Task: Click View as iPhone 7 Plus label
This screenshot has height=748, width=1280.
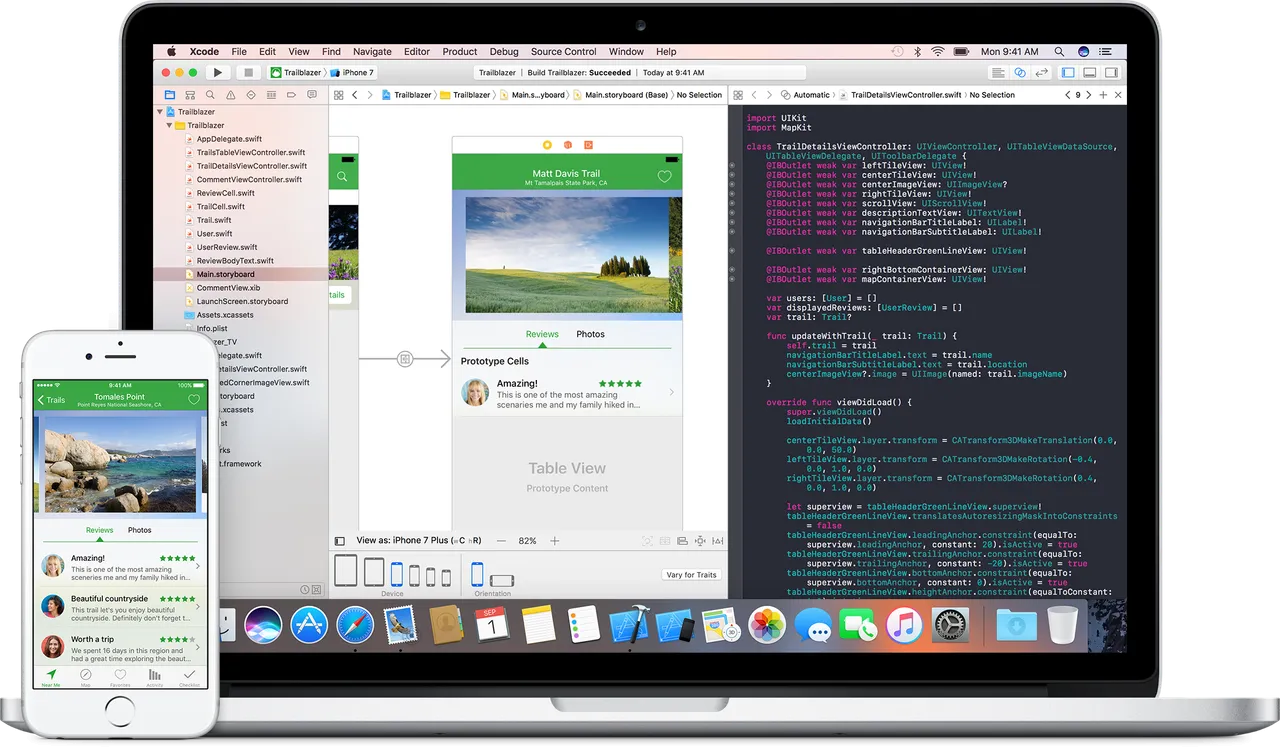Action: click(x=419, y=541)
